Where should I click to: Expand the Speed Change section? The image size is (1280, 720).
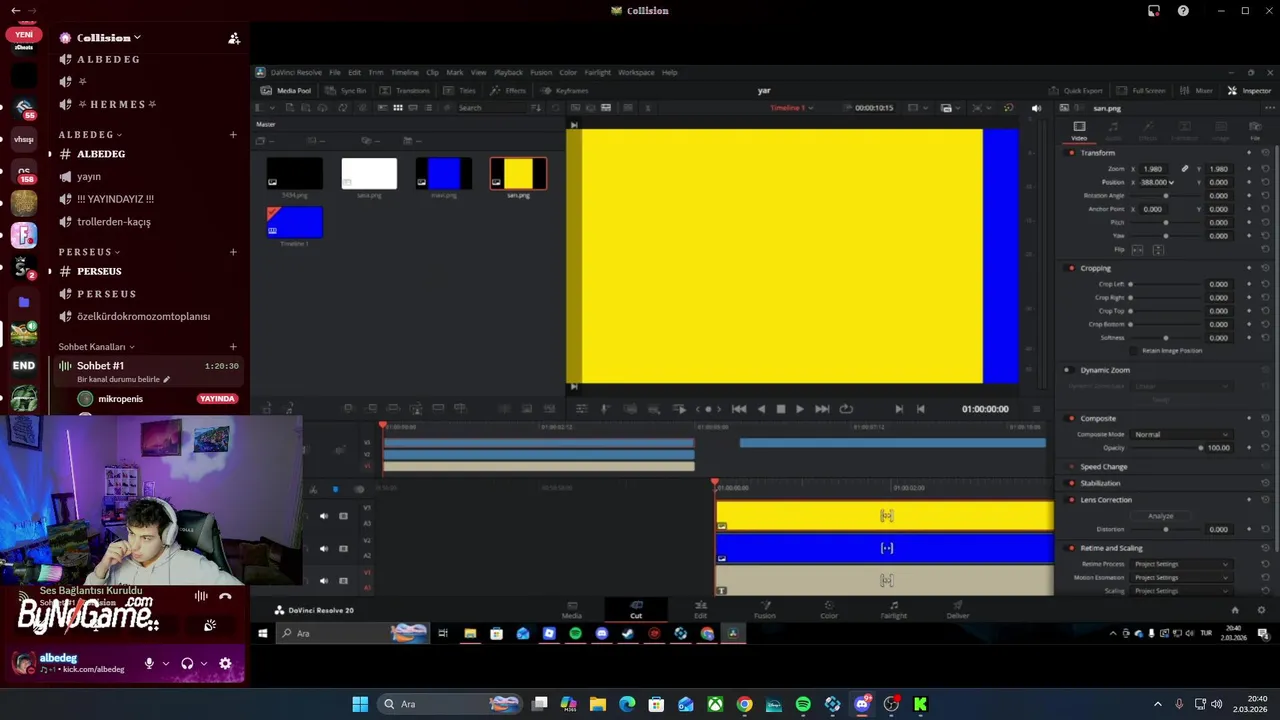click(1103, 466)
